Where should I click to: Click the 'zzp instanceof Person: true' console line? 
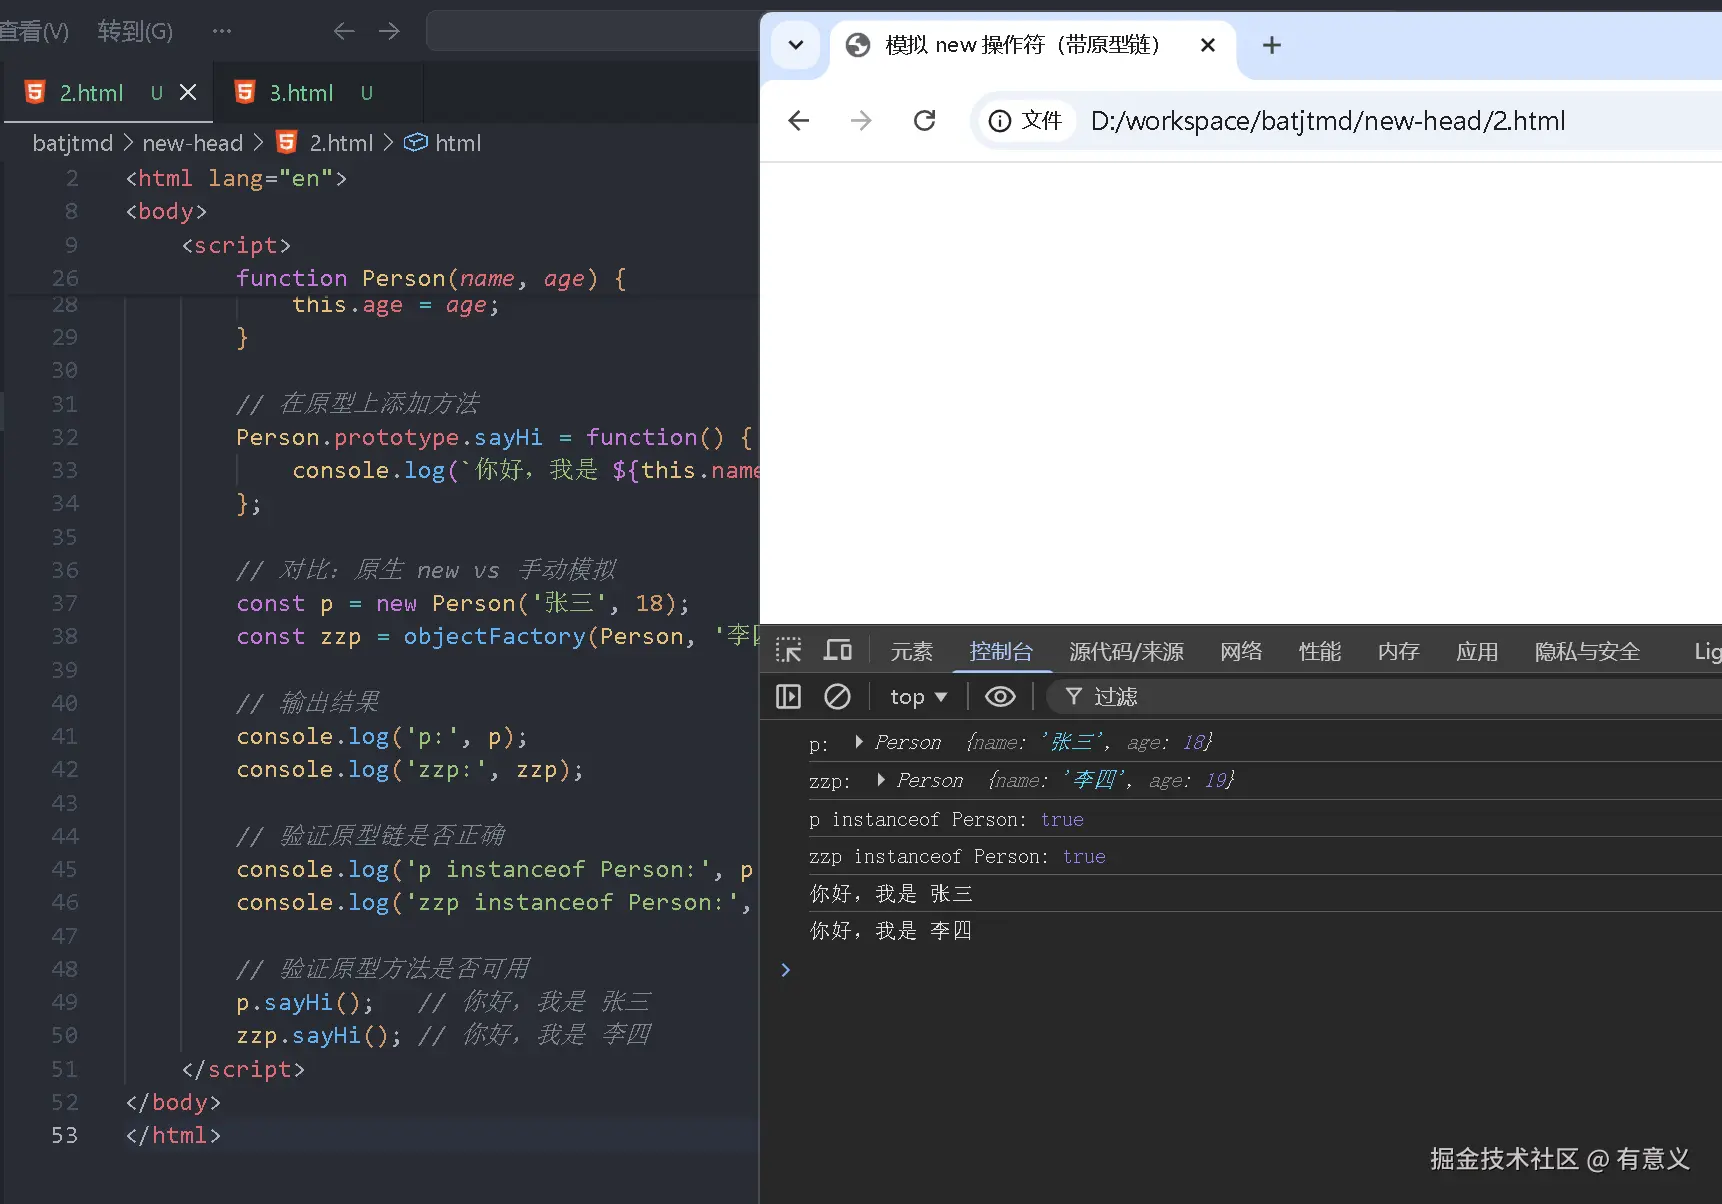pos(957,856)
